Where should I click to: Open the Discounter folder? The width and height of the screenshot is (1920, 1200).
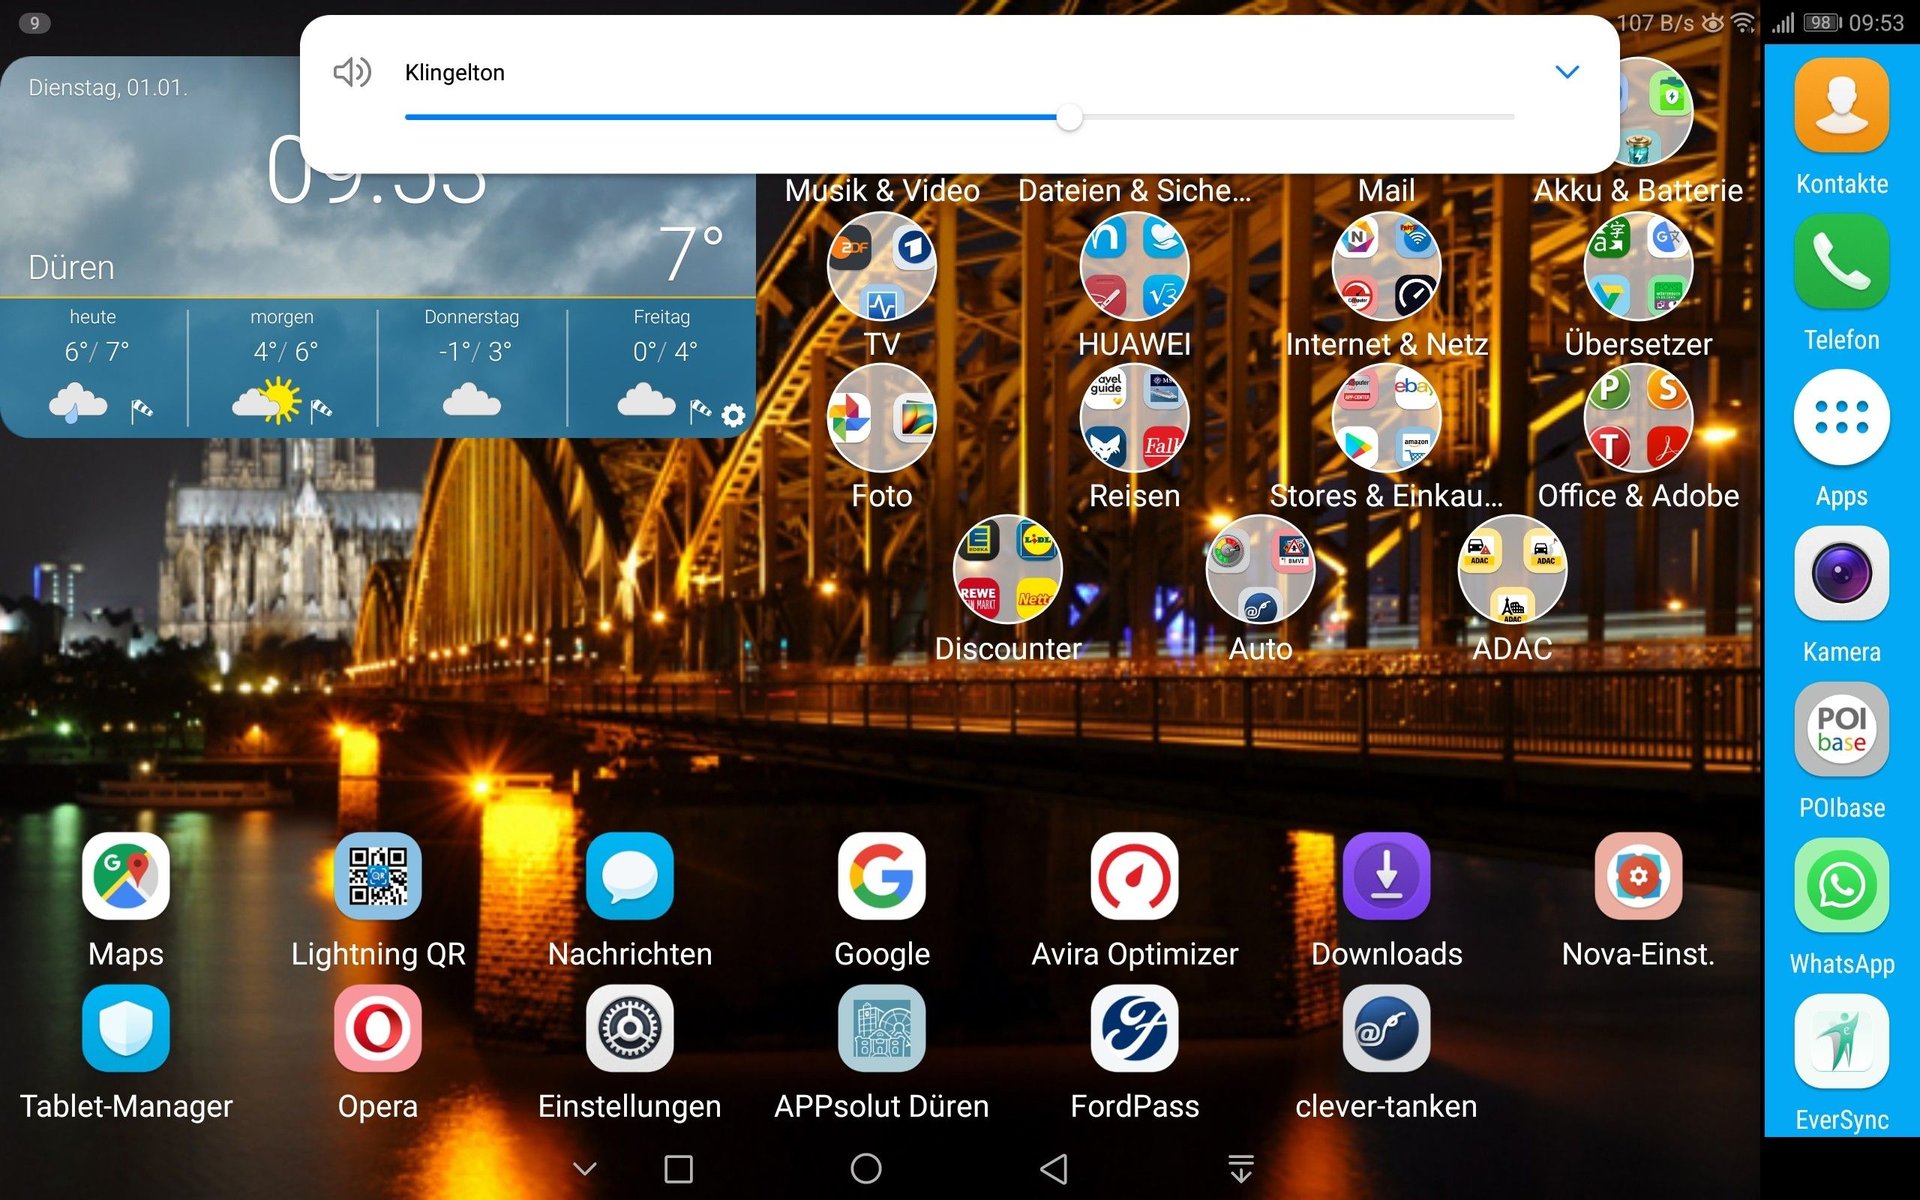(1008, 570)
